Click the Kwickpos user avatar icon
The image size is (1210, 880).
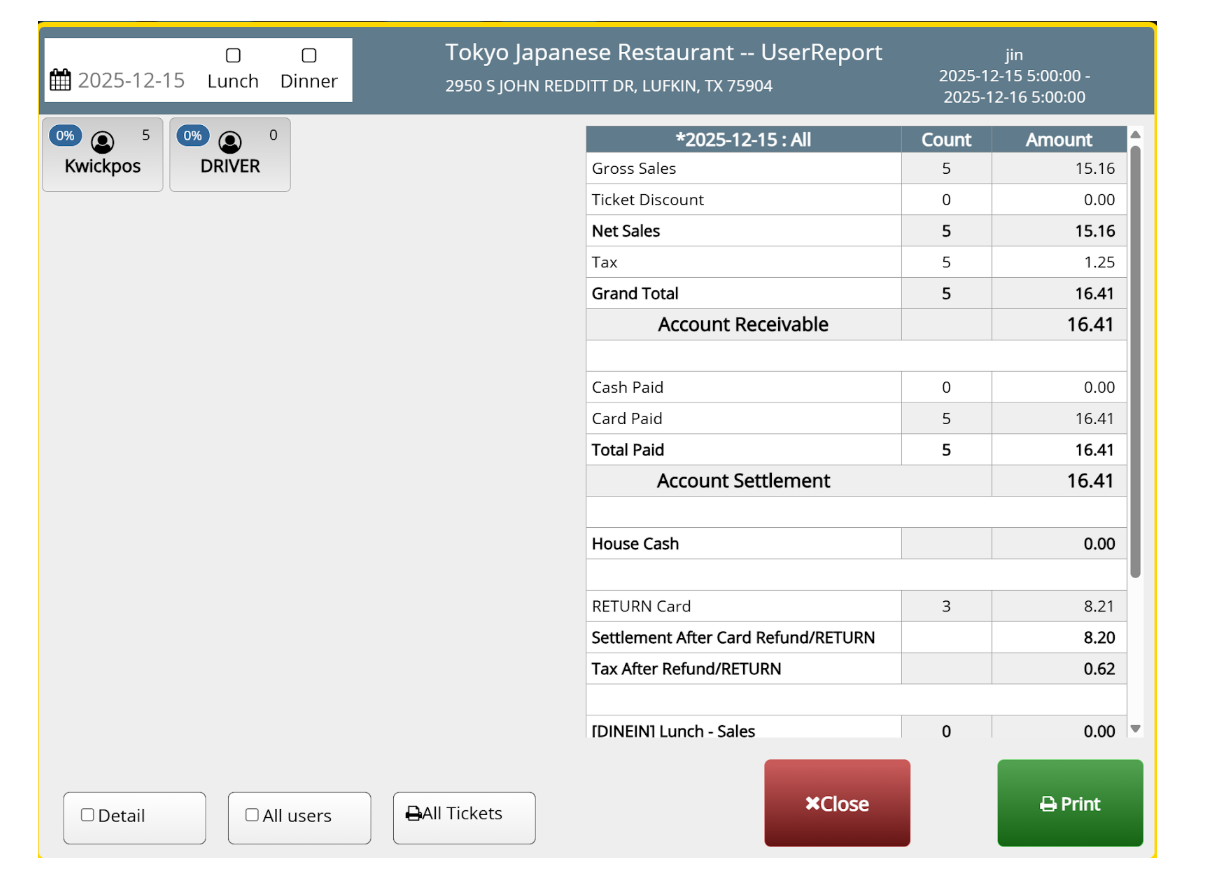coord(102,142)
